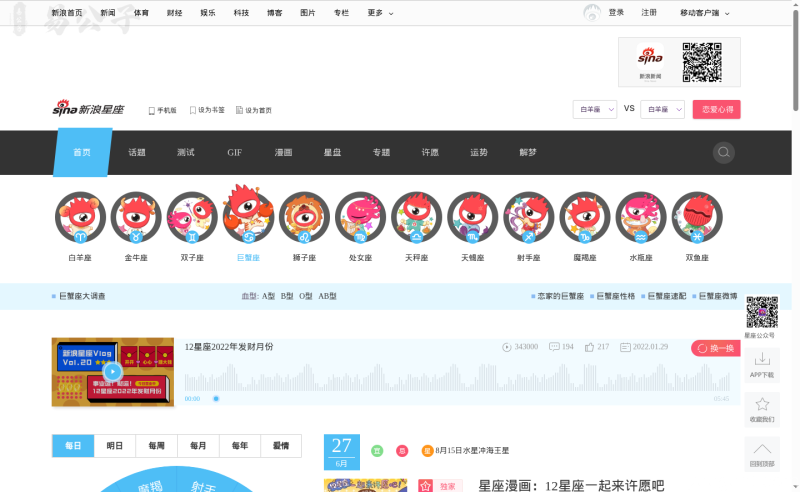Click the 新浪星座 Sina logo
Image resolution: width=800 pixels, height=492 pixels.
tap(88, 108)
